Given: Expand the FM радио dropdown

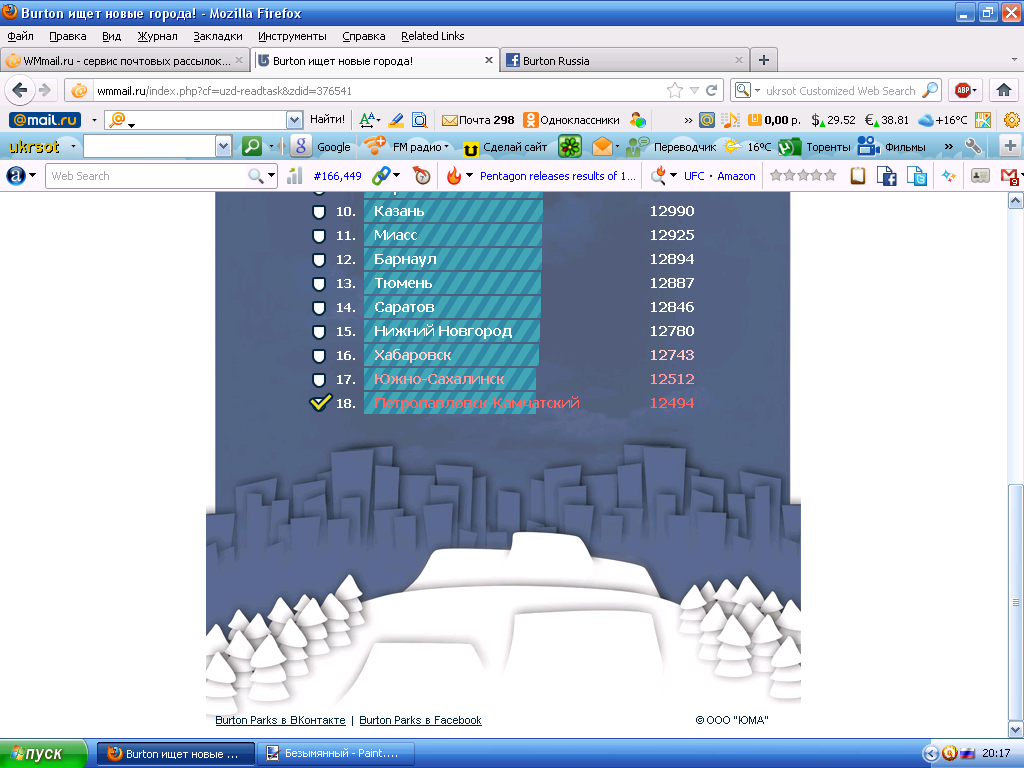Looking at the screenshot, I should [x=446, y=146].
